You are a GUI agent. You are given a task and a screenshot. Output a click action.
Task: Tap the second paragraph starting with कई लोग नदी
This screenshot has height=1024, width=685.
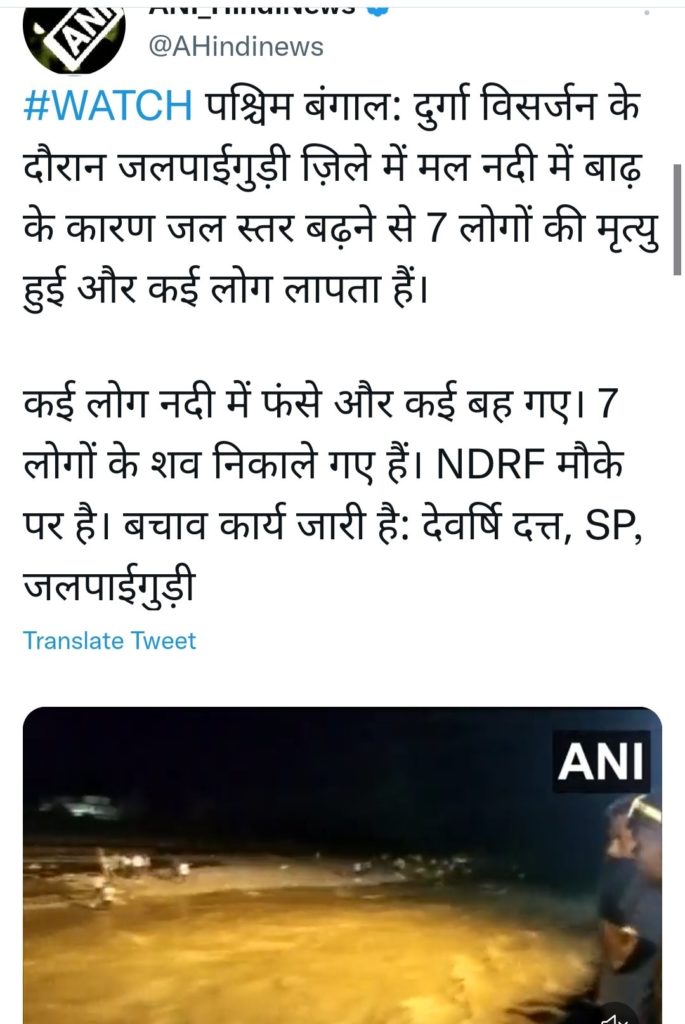click(333, 492)
